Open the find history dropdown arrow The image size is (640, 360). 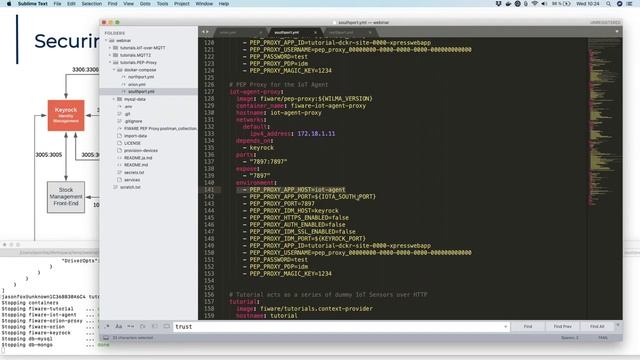(x=505, y=327)
